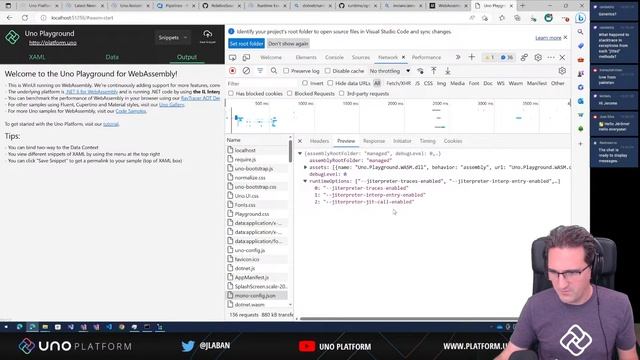This screenshot has width=640, height=360.
Task: Open DevTools settings gear in tab bar
Action: coord(538,58)
